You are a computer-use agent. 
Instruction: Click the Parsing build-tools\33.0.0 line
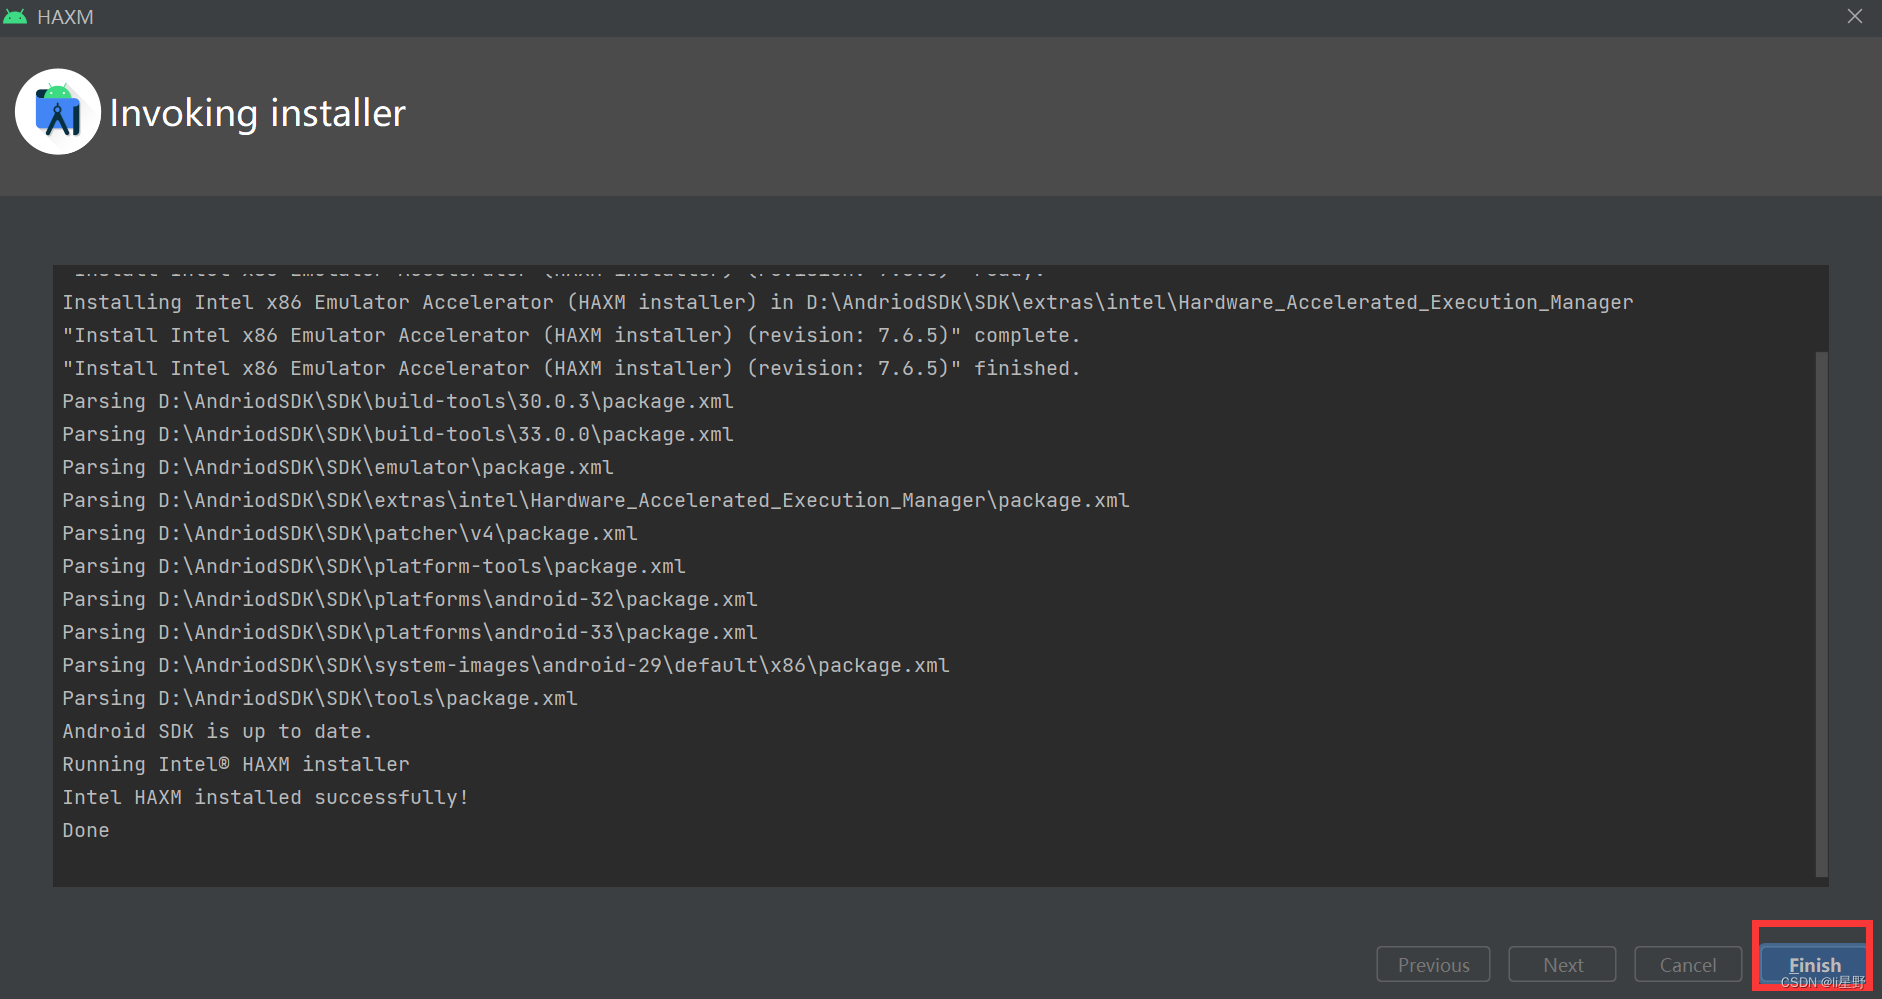coord(398,434)
